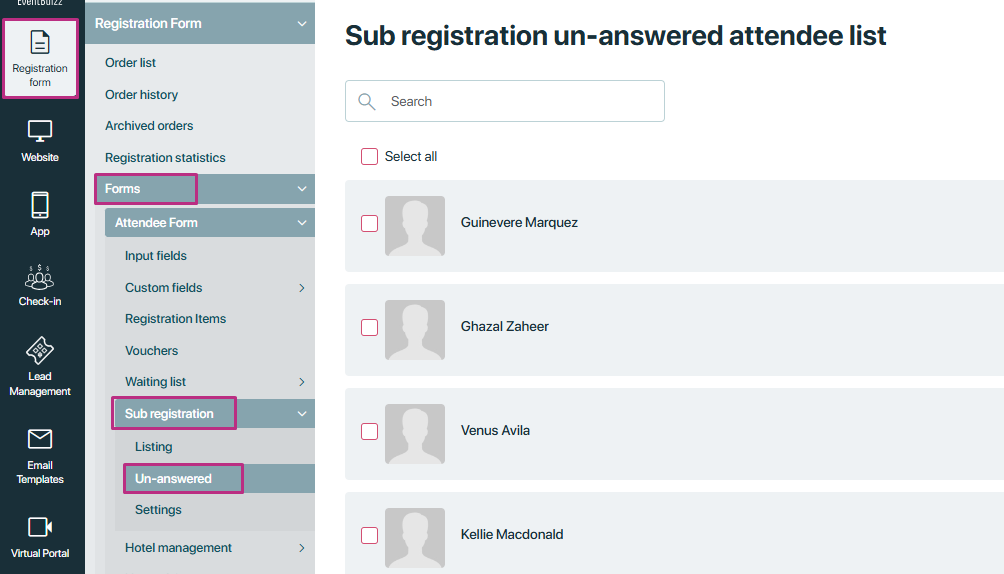Open the Order history menu item
This screenshot has width=1004, height=574.
tap(142, 95)
